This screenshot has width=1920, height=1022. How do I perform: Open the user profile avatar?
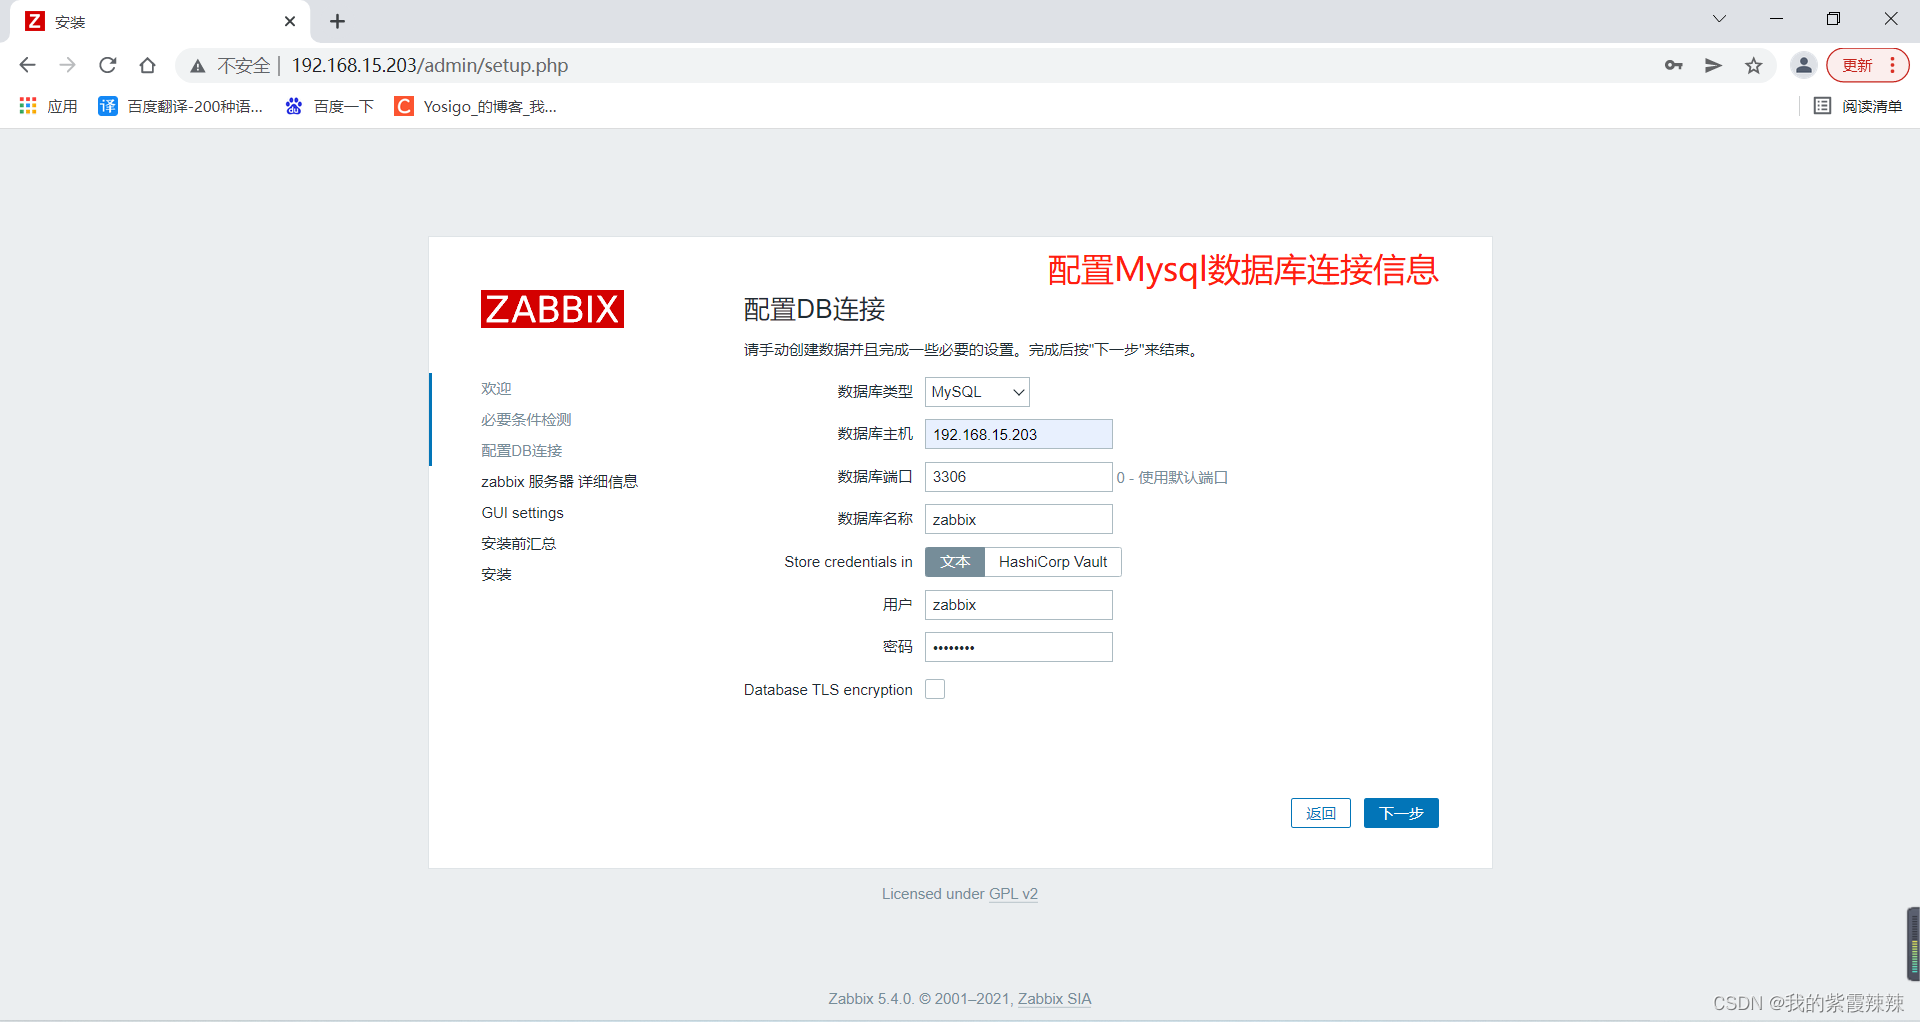tap(1804, 65)
